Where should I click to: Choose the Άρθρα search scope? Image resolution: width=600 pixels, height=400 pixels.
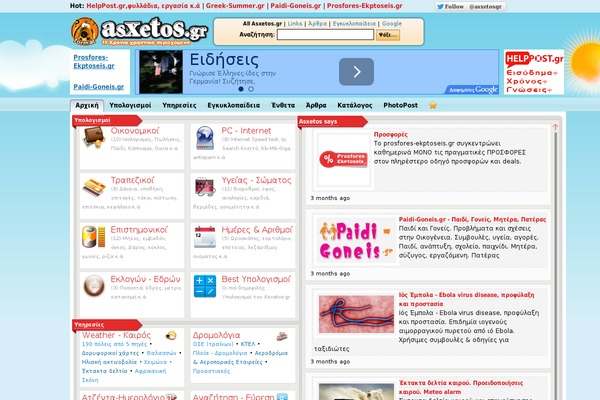pos(318,24)
